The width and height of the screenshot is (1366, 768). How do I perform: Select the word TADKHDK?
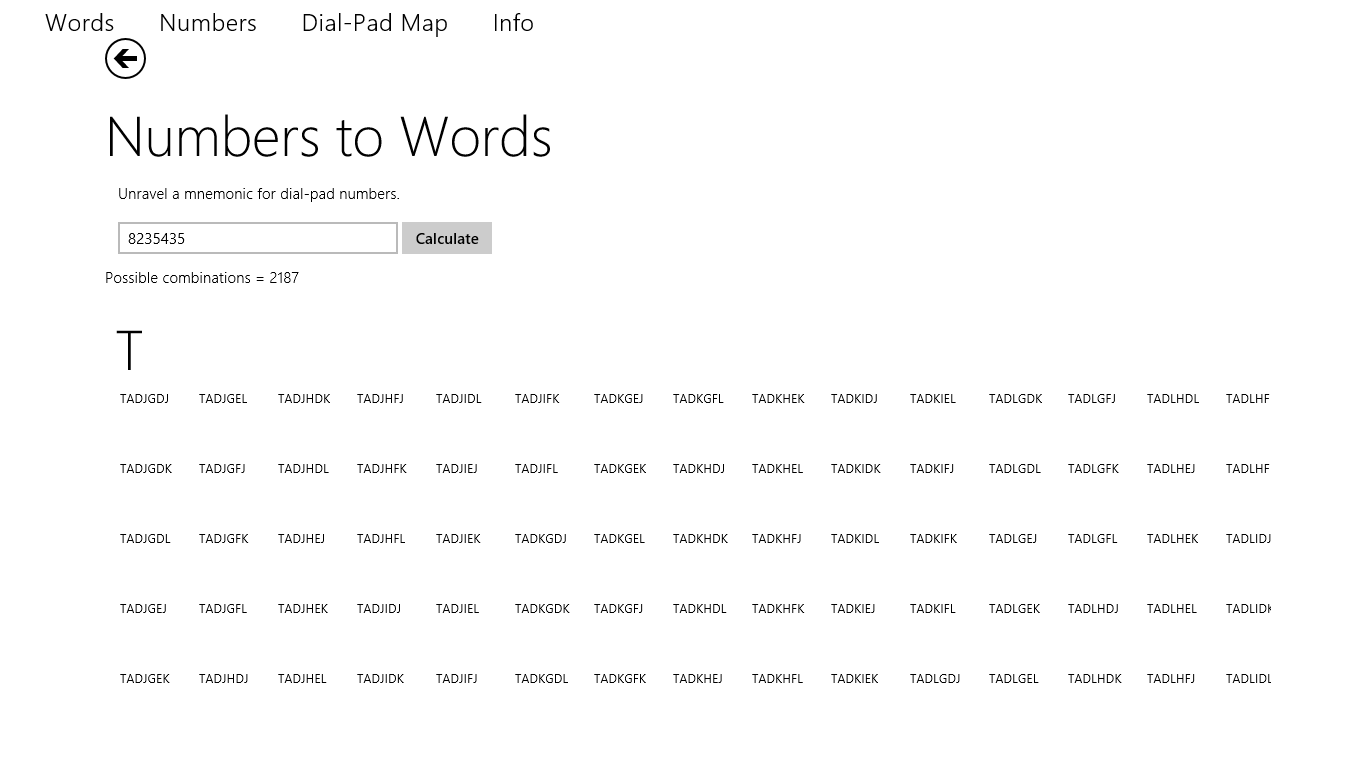click(x=700, y=539)
